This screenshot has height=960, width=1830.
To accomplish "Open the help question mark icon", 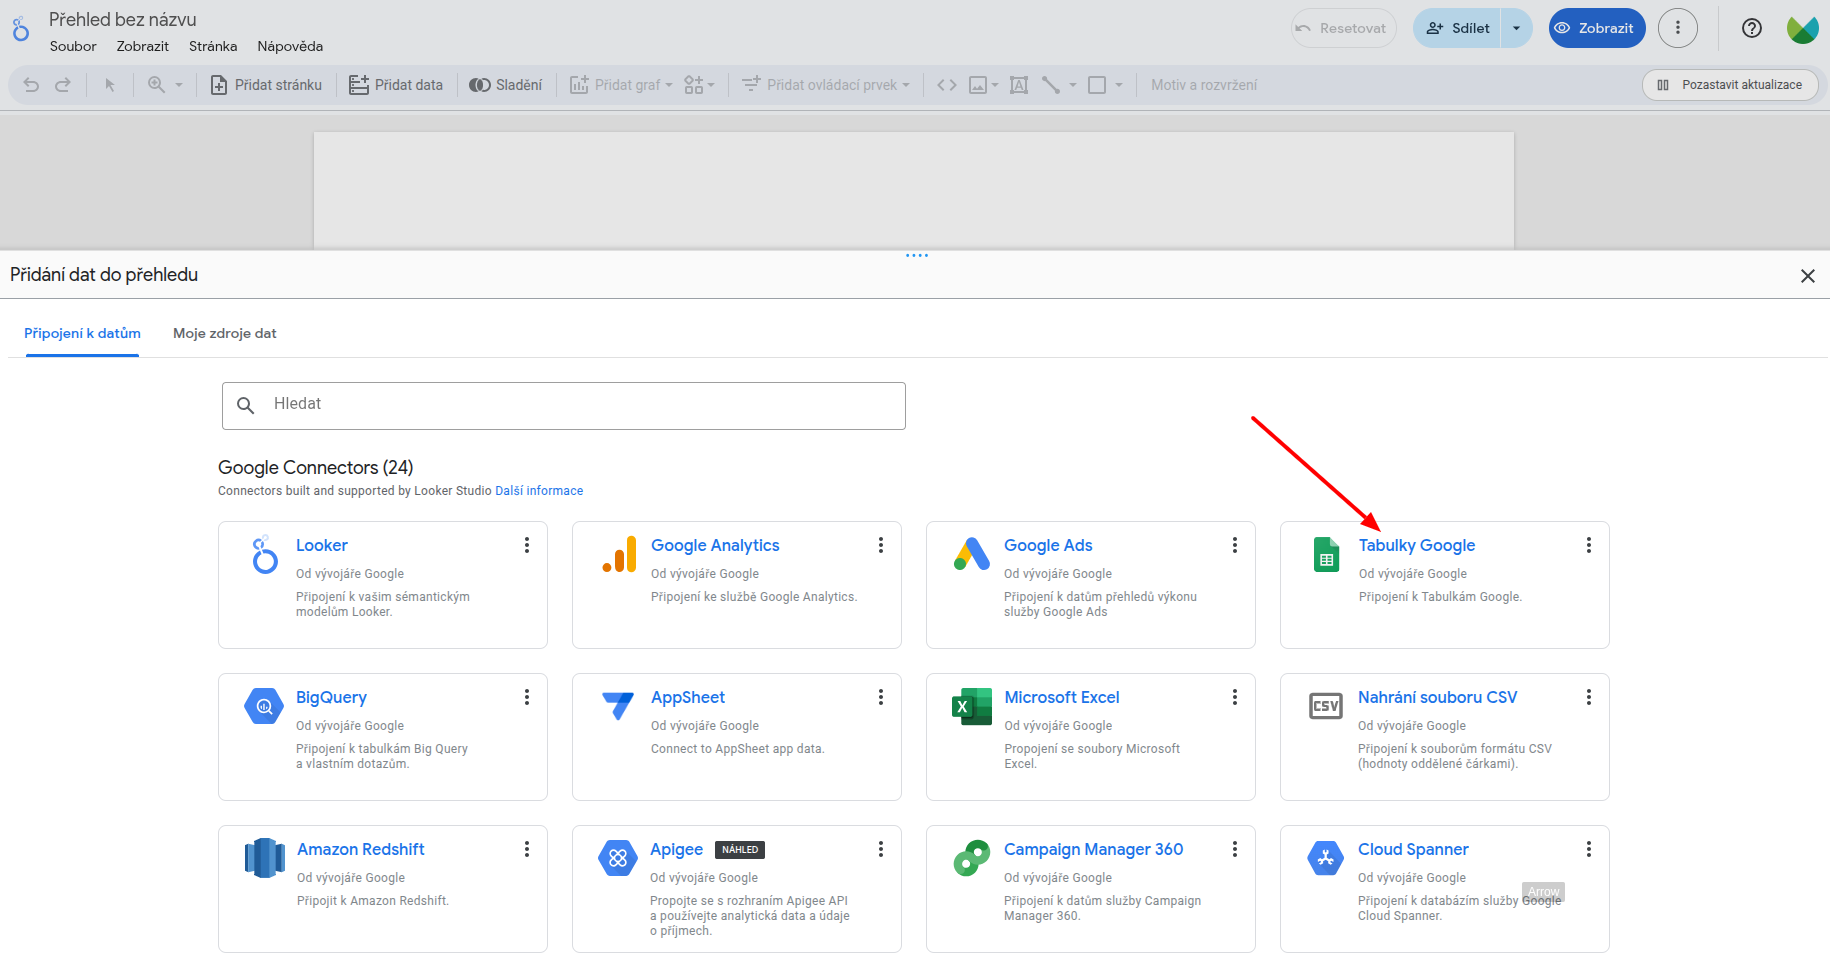I will (x=1752, y=28).
